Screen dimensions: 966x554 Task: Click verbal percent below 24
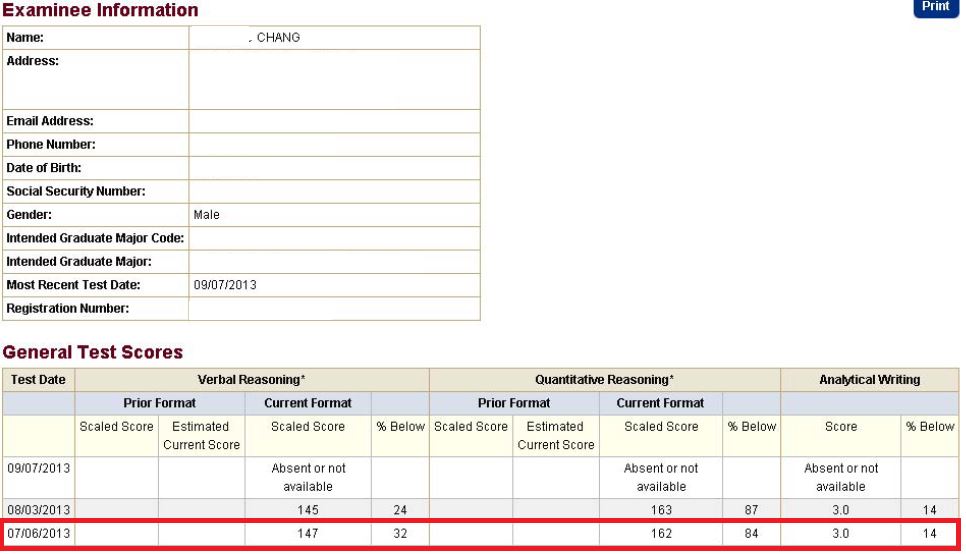(400, 511)
